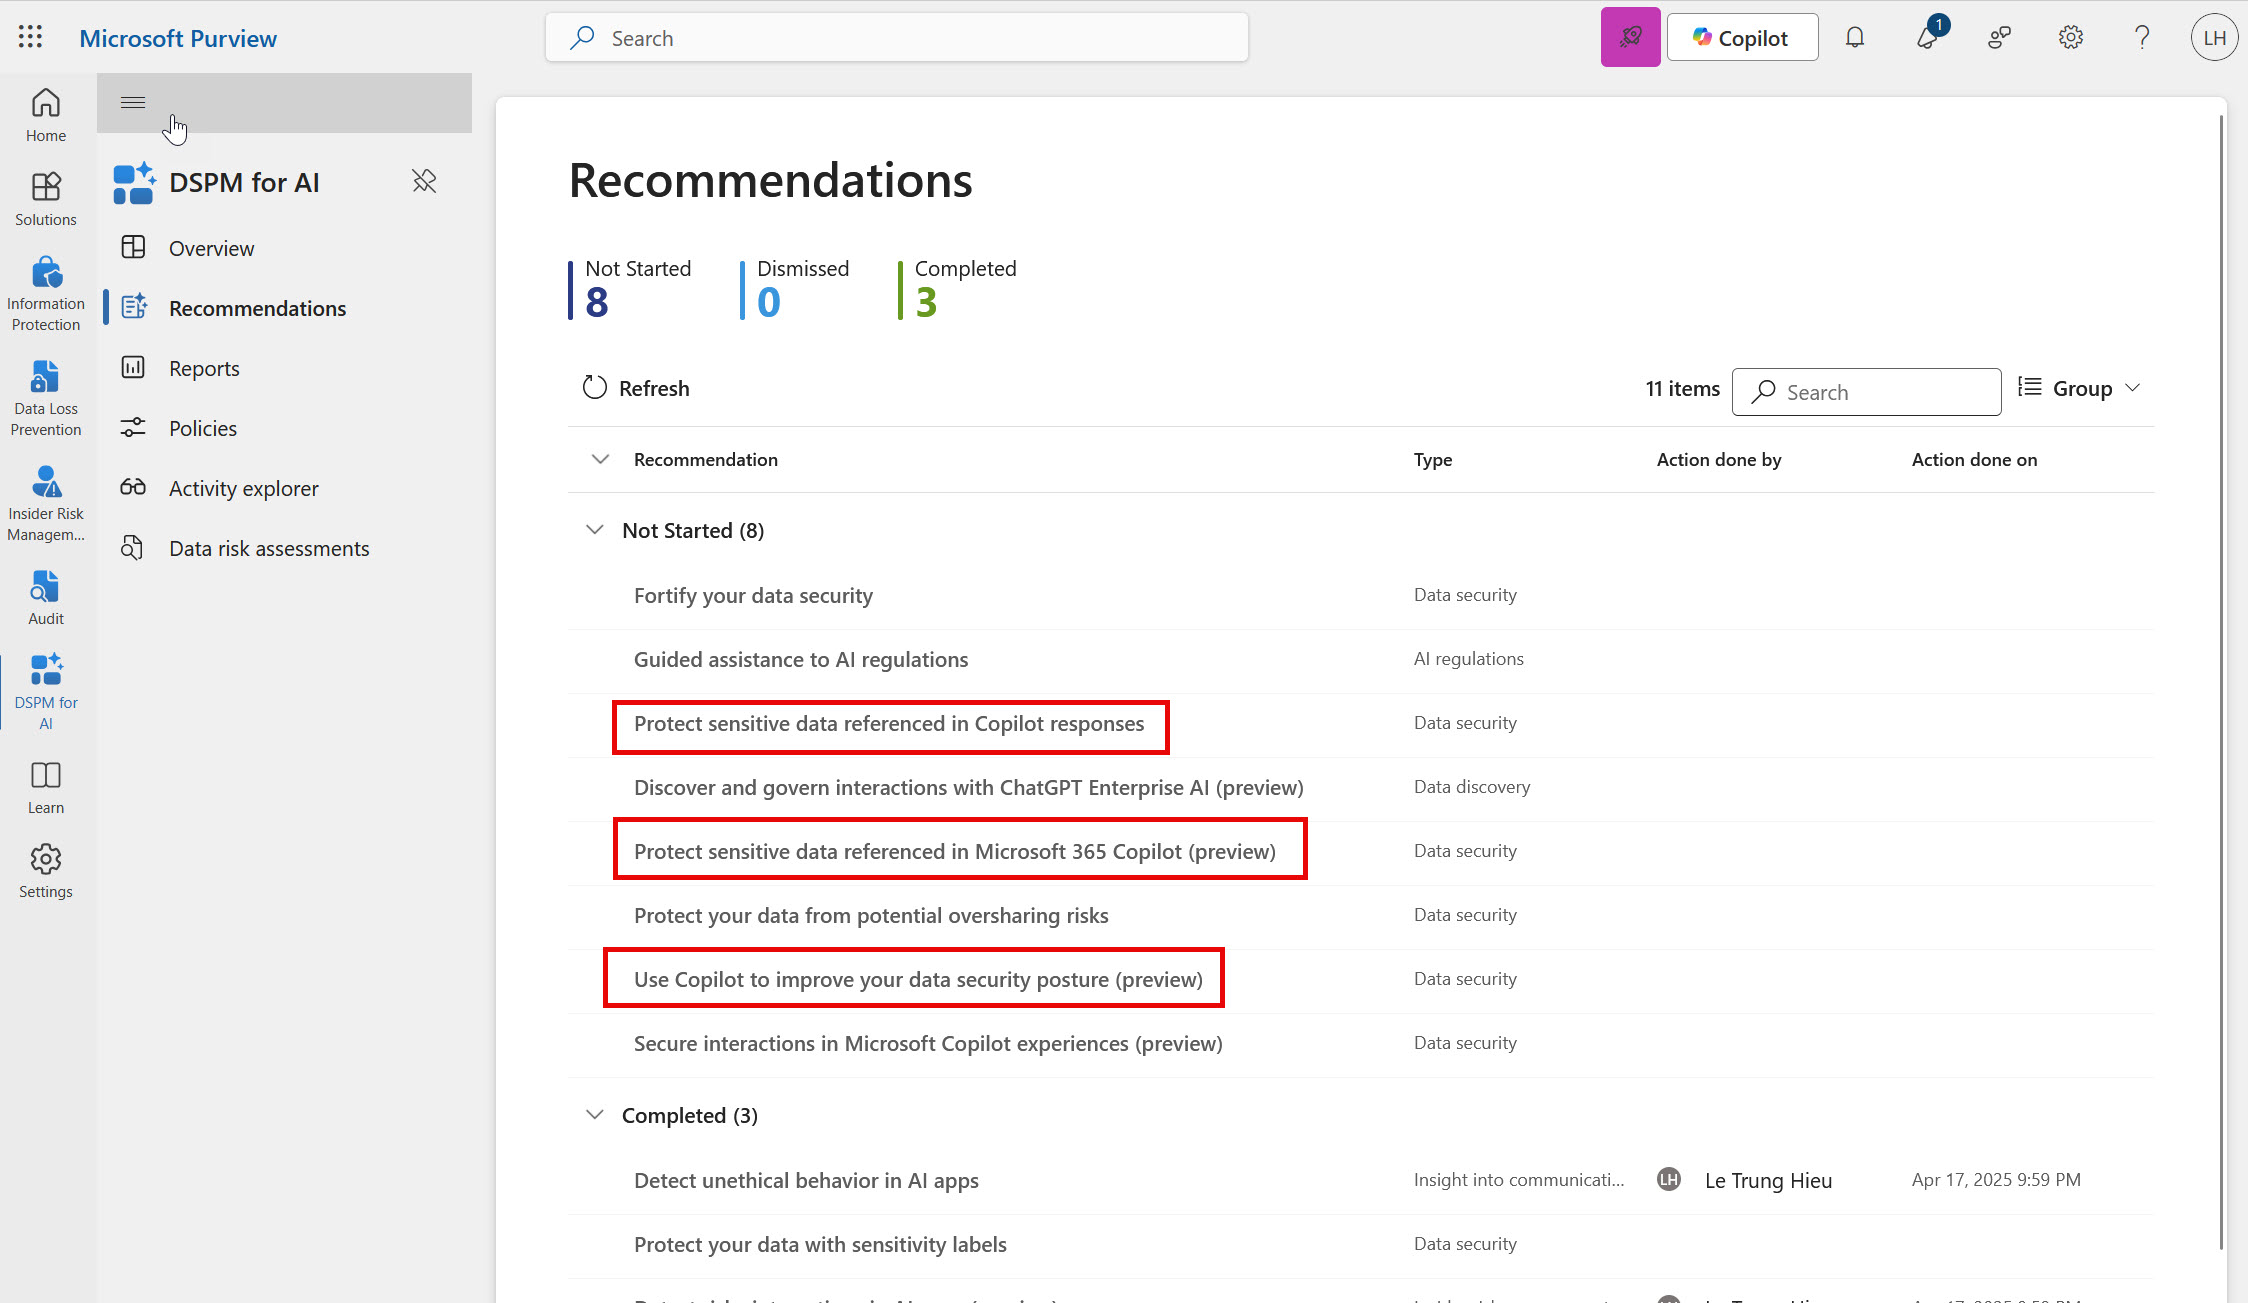The height and width of the screenshot is (1303, 2248).
Task: Open Audit solution
Action: click(x=46, y=598)
